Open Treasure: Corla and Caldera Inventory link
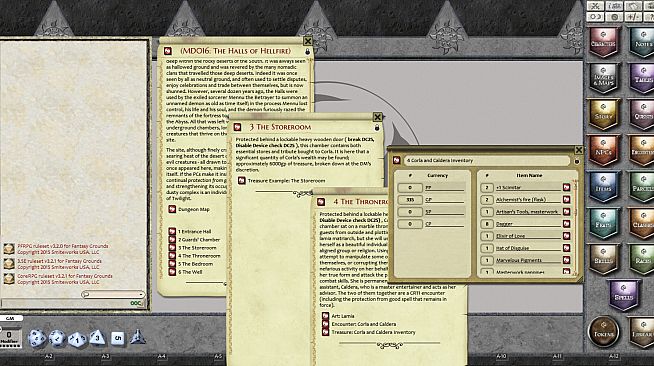The width and height of the screenshot is (654, 366). [x=373, y=332]
